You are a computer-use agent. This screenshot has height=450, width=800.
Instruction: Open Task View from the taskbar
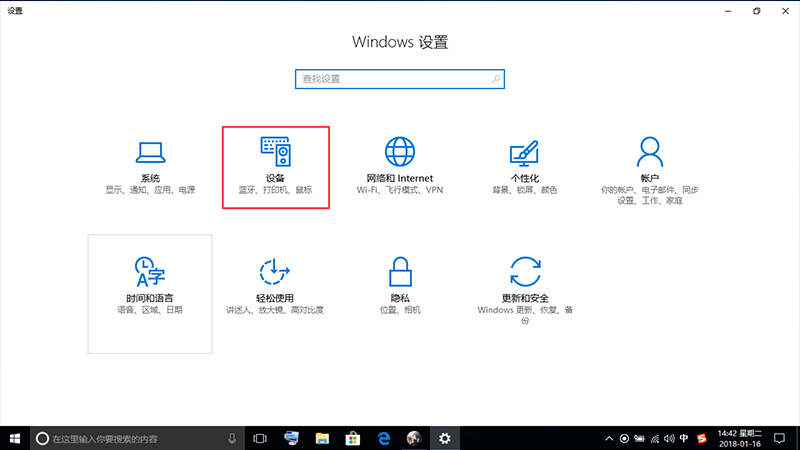tap(260, 438)
